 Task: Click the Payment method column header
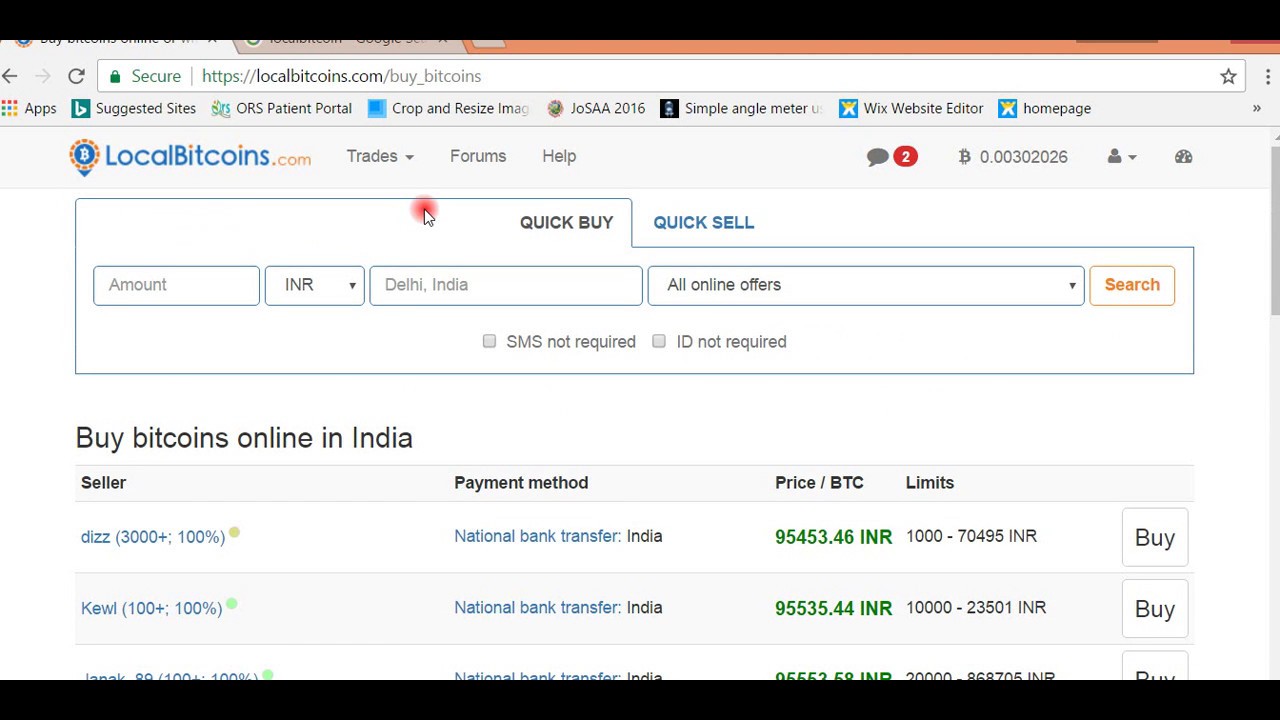click(x=521, y=483)
